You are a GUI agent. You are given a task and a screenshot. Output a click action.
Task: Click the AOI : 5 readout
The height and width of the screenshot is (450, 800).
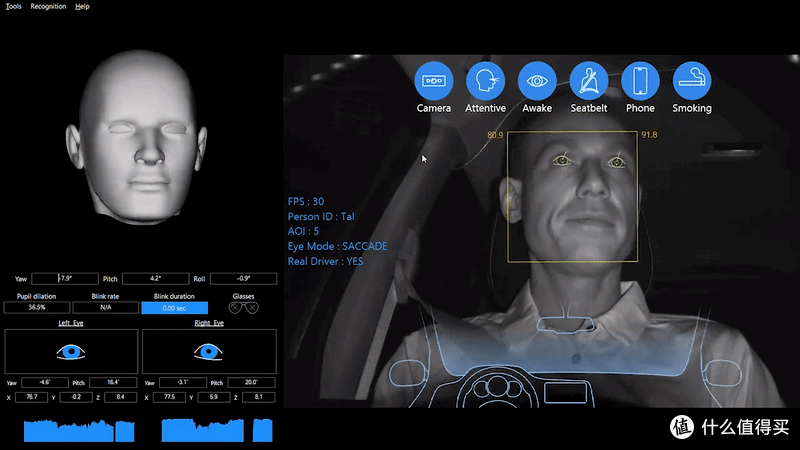click(303, 231)
